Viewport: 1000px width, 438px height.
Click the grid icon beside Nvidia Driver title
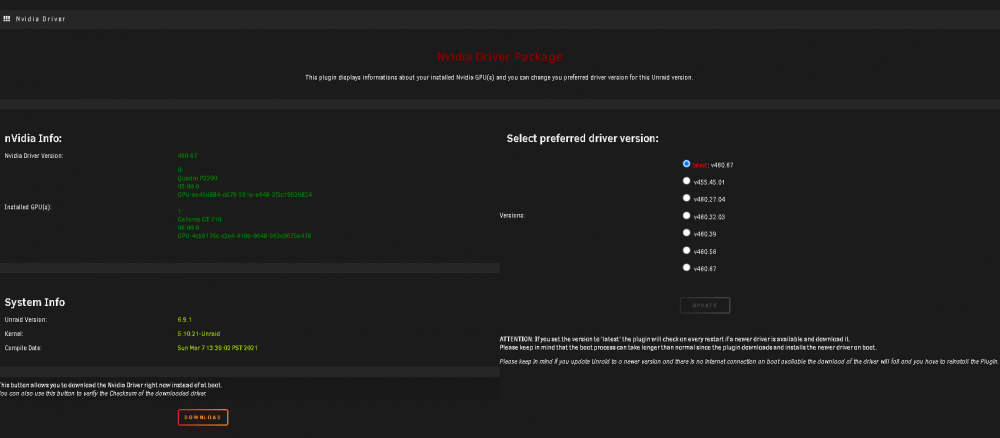click(x=6, y=19)
